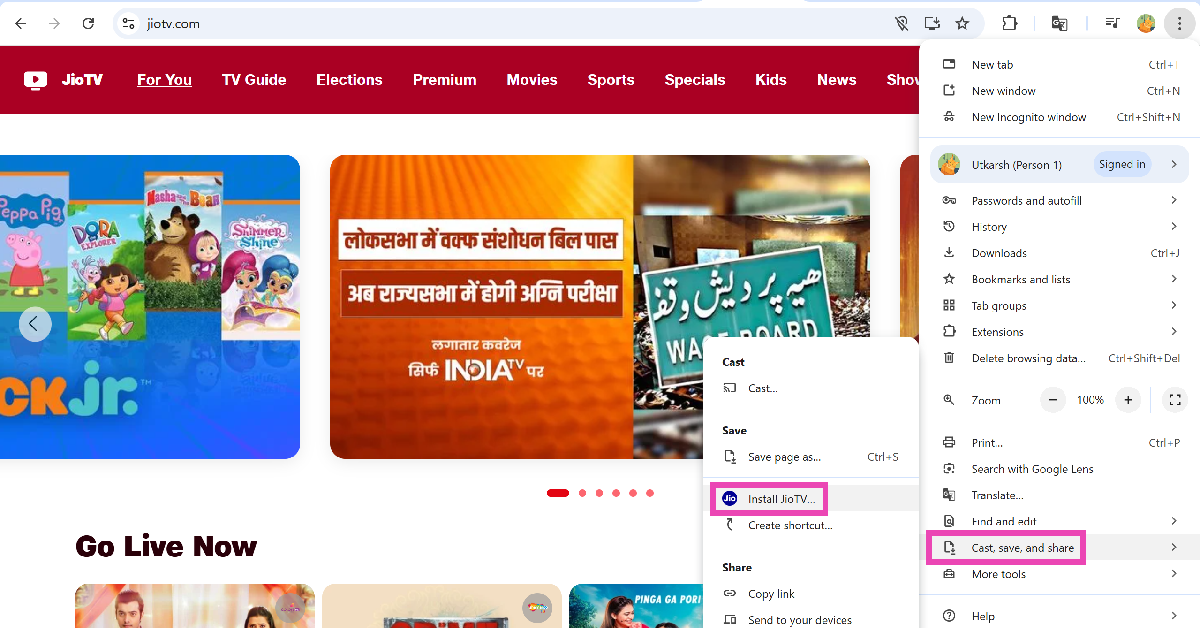Go to the Kids section
Image resolution: width=1200 pixels, height=628 pixels.
click(x=771, y=80)
